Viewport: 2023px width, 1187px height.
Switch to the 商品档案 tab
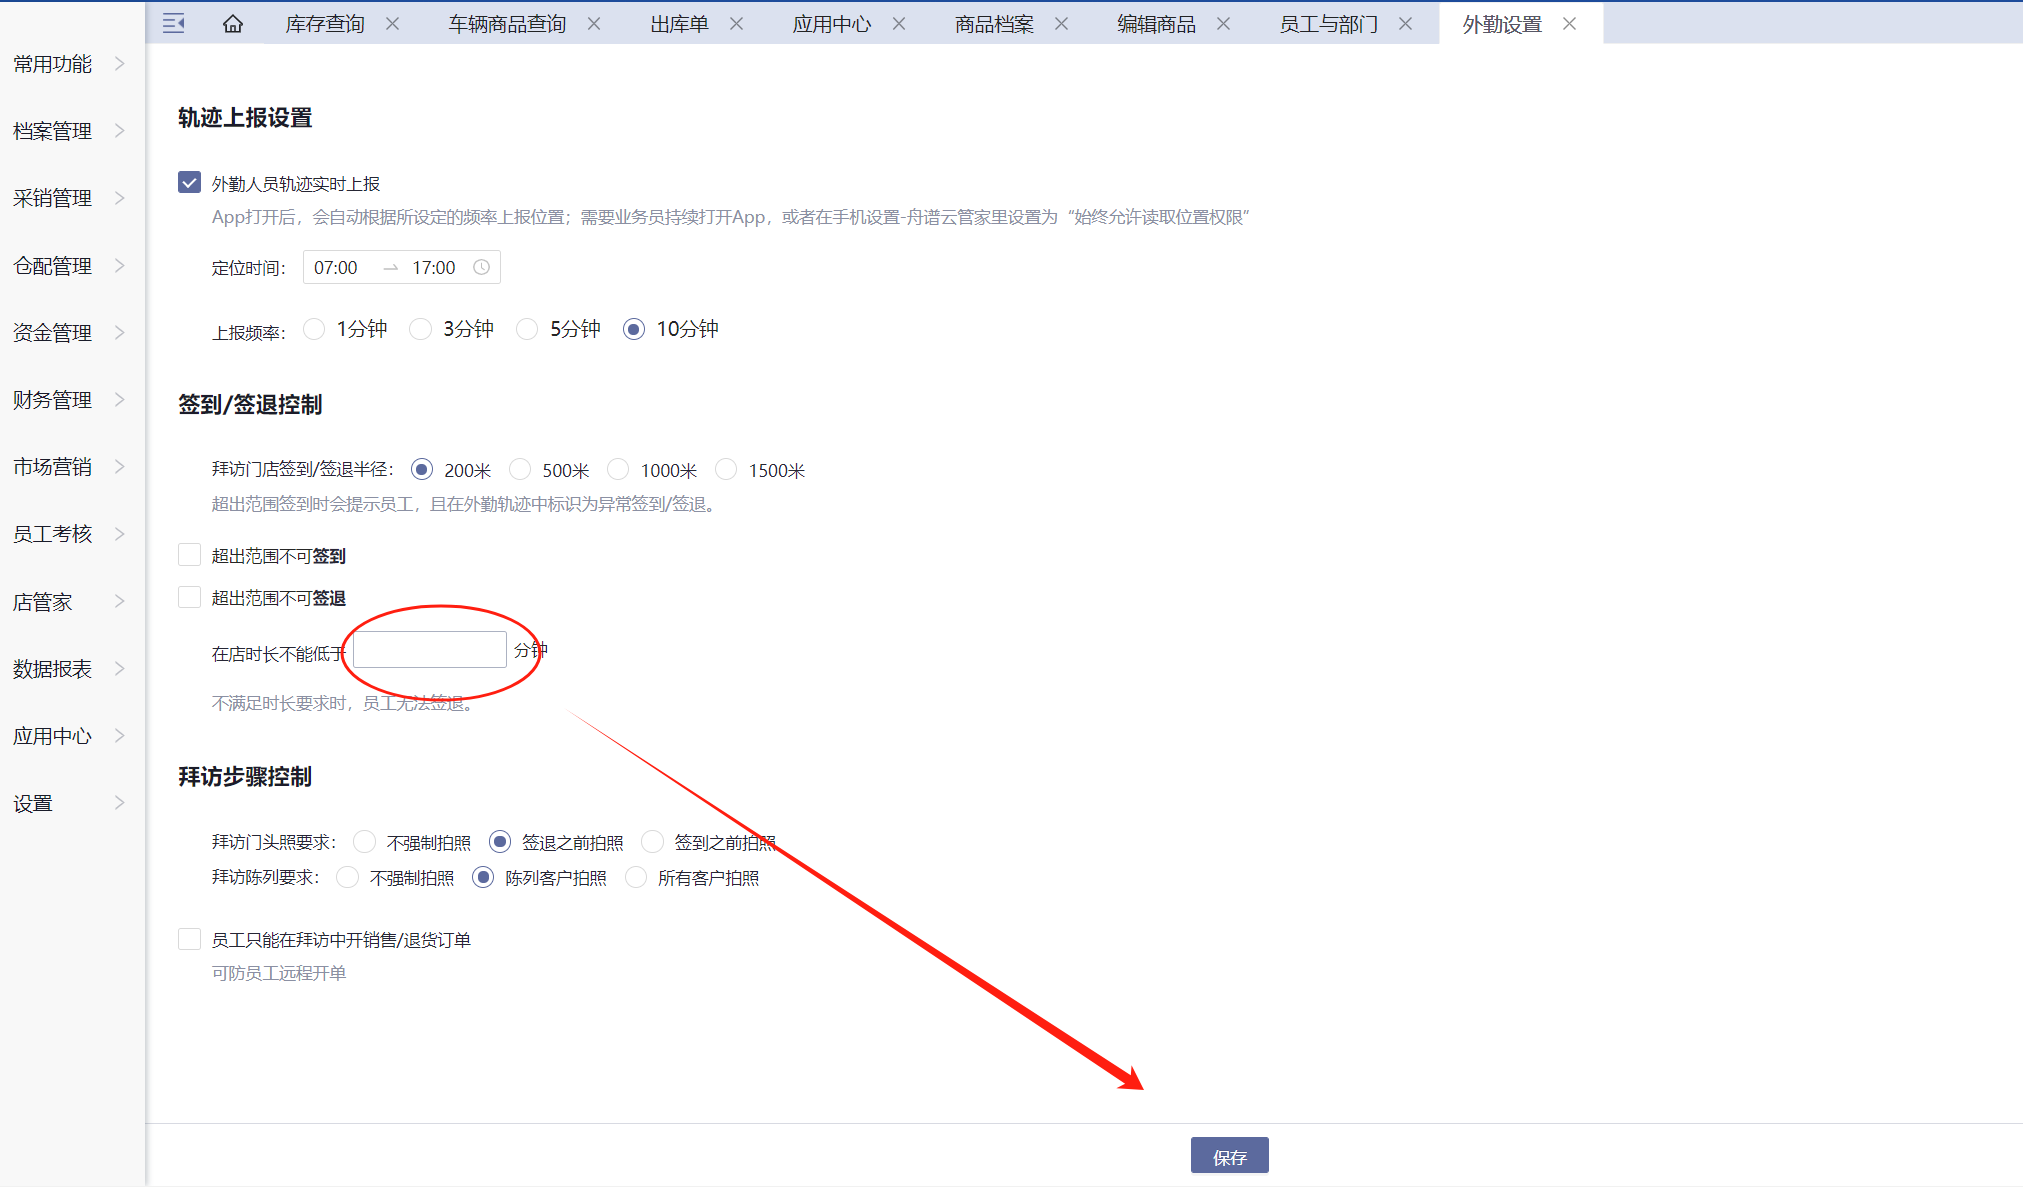tap(993, 24)
